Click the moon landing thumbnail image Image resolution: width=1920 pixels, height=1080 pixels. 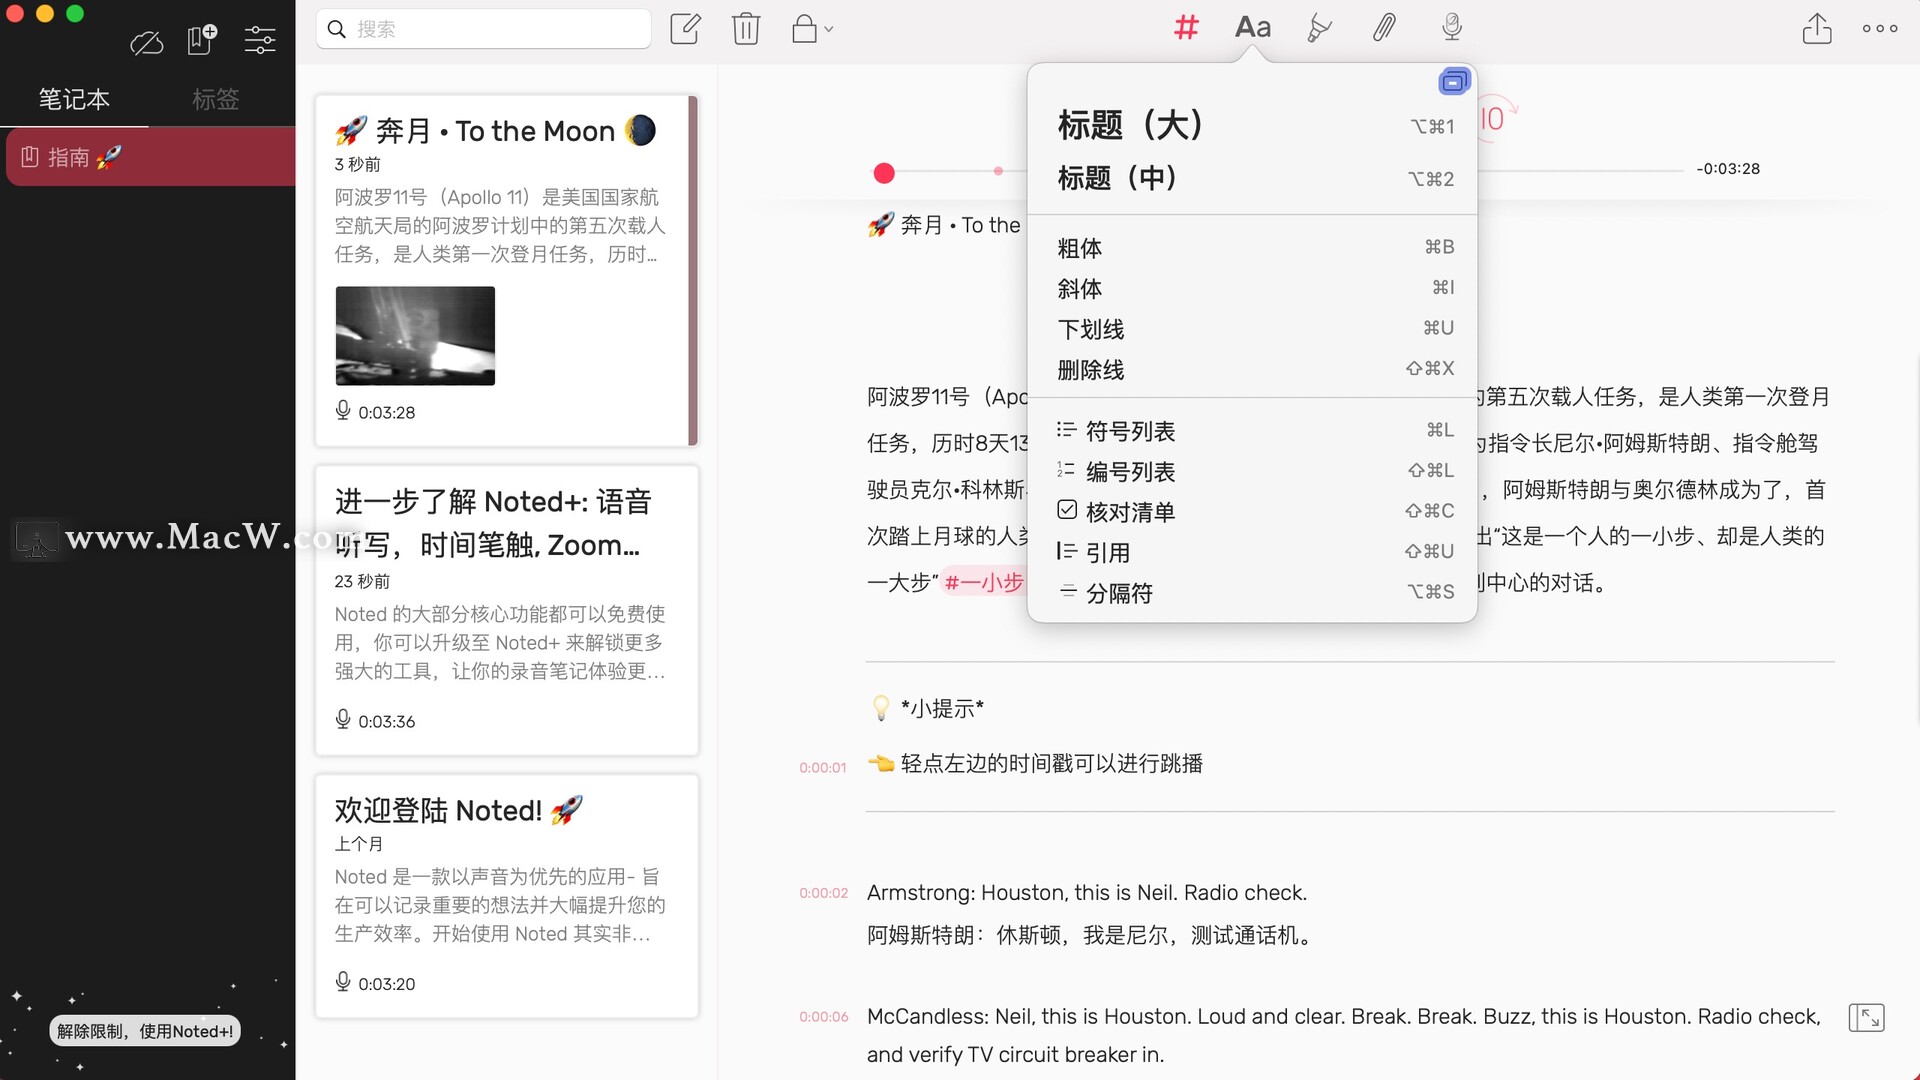pos(415,336)
